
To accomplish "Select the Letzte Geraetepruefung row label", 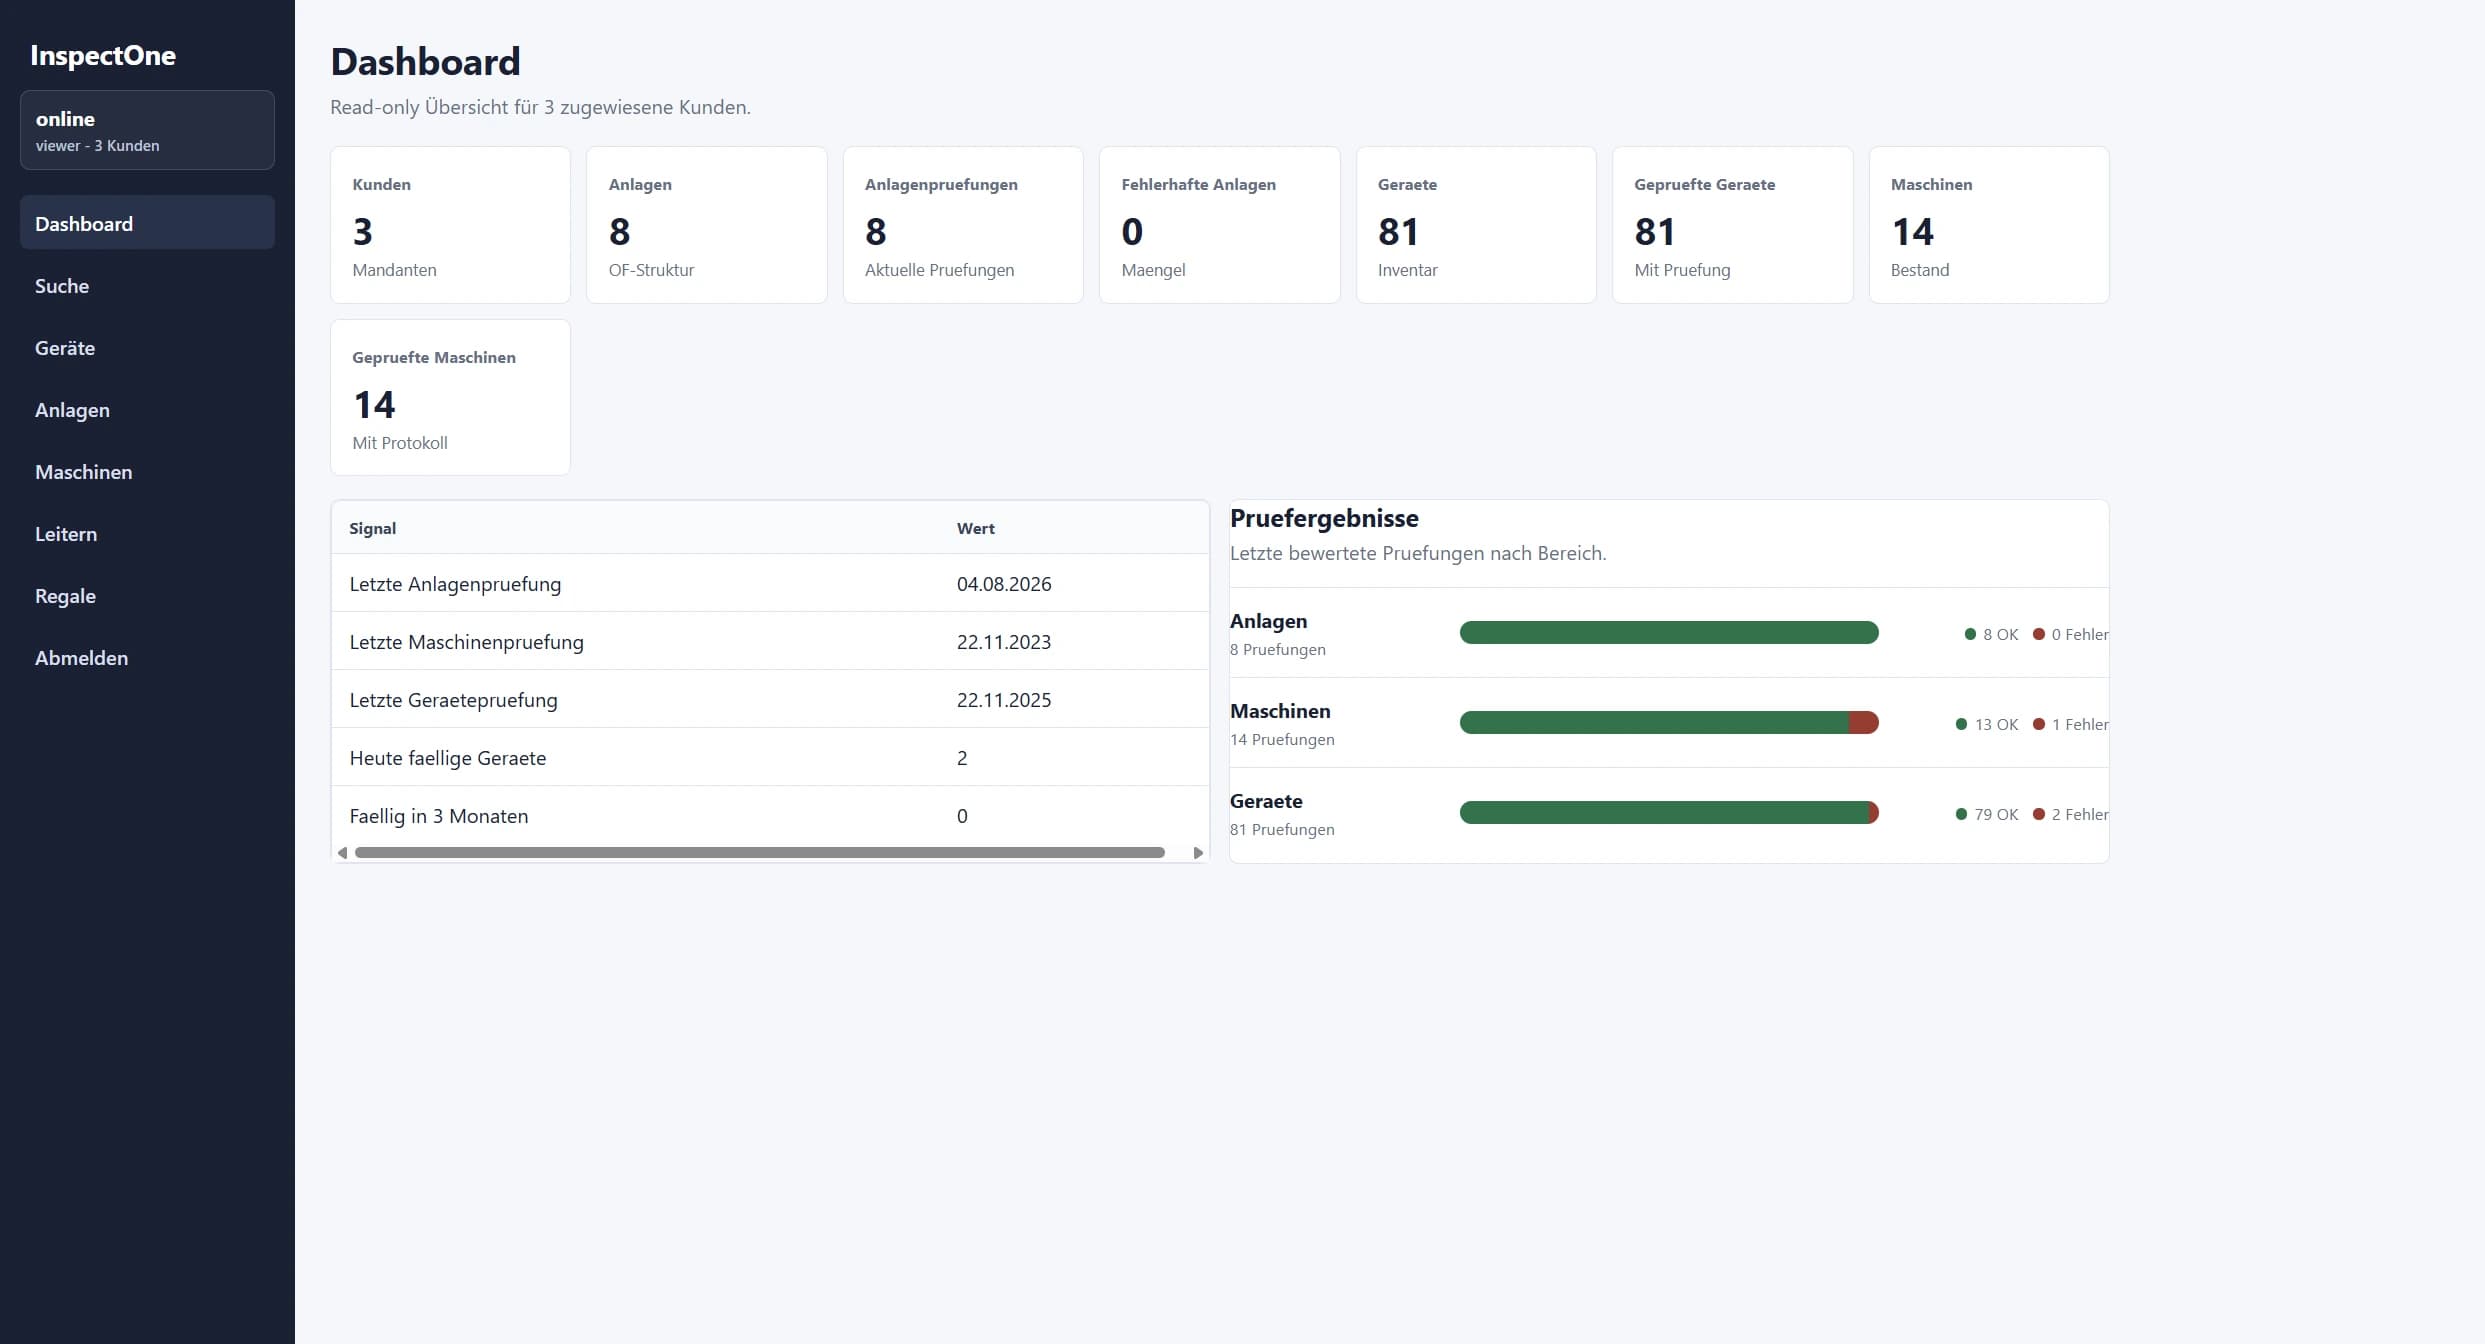I will tap(454, 700).
